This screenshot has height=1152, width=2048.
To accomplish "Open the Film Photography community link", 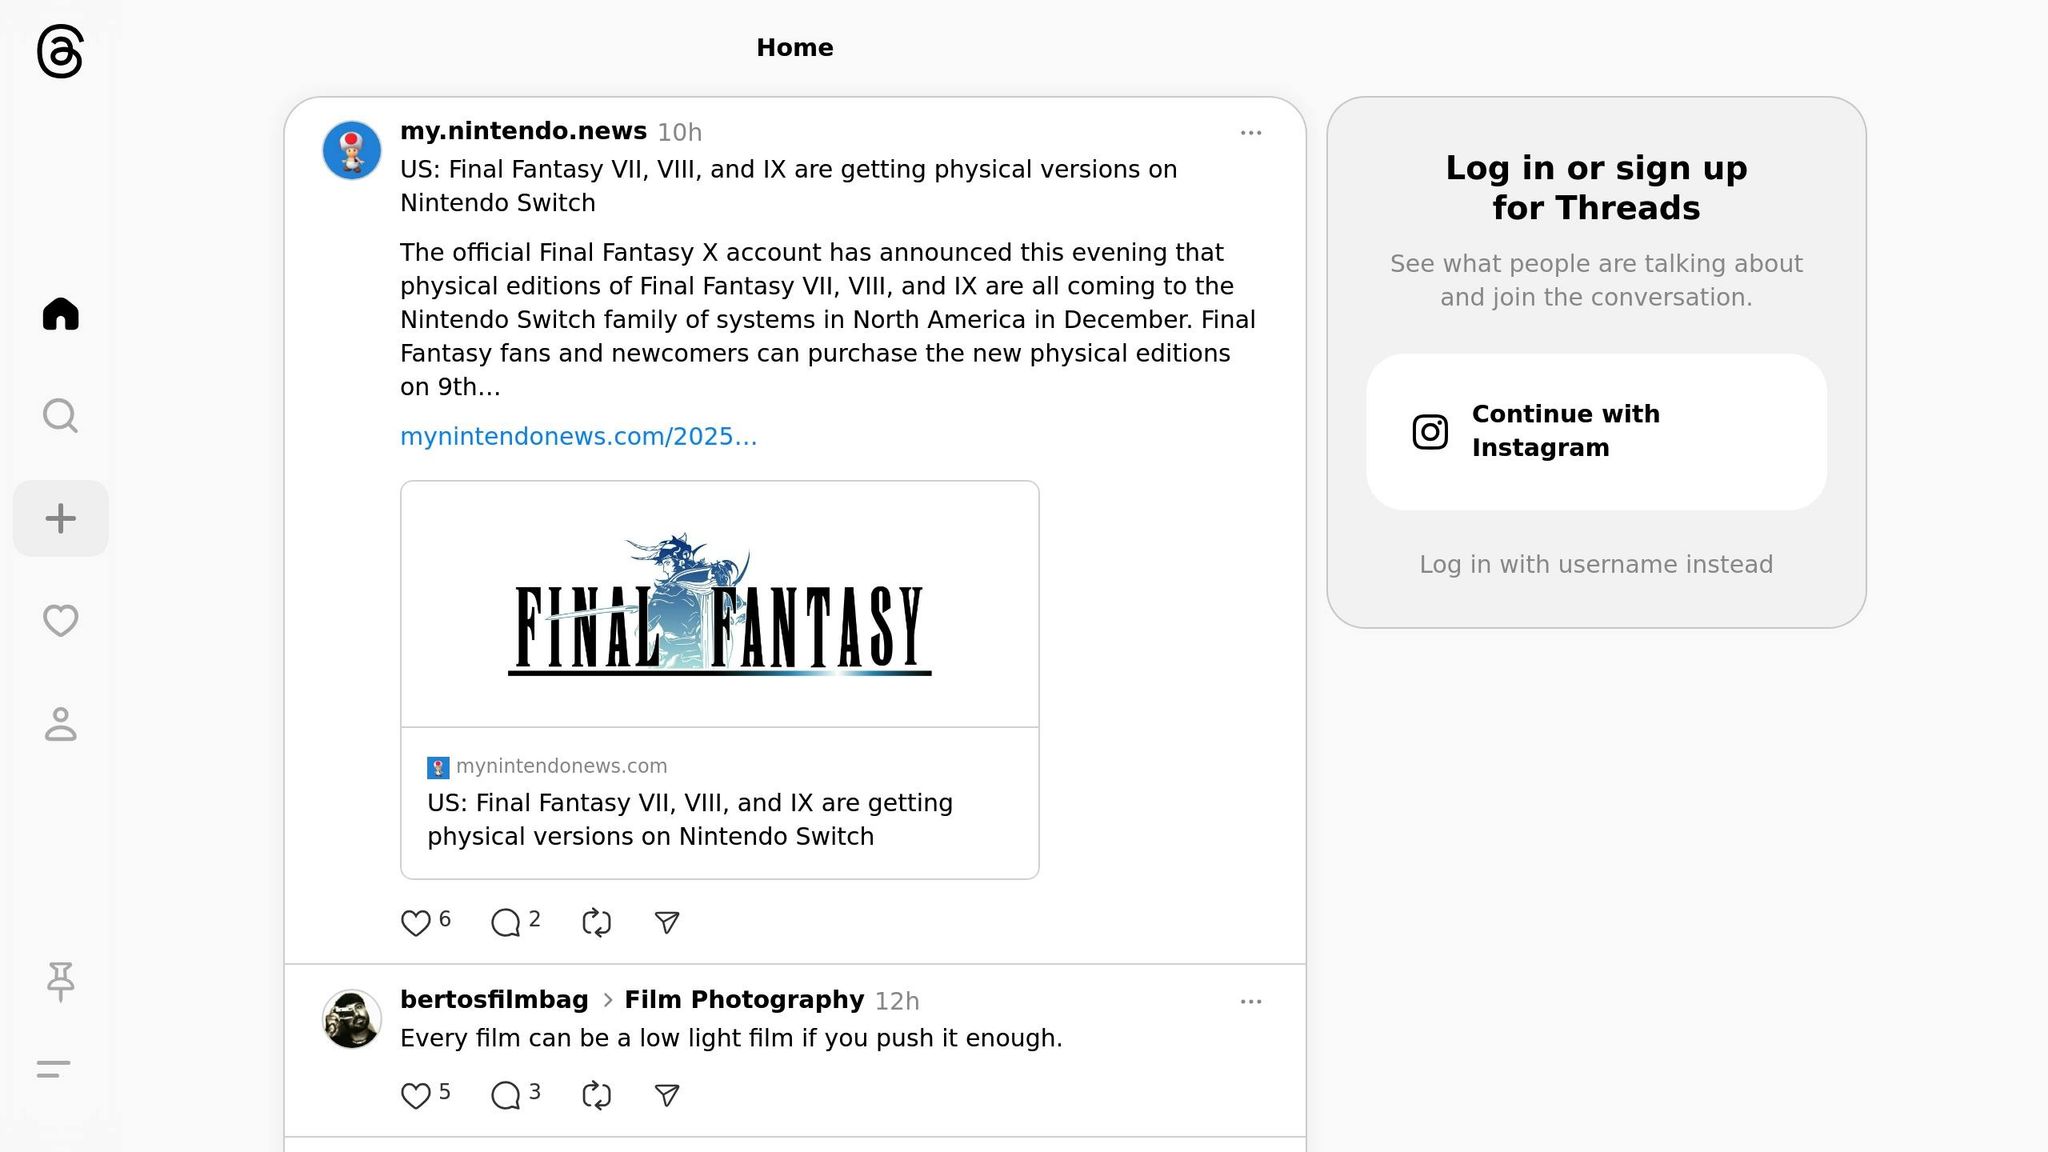I will [744, 1000].
